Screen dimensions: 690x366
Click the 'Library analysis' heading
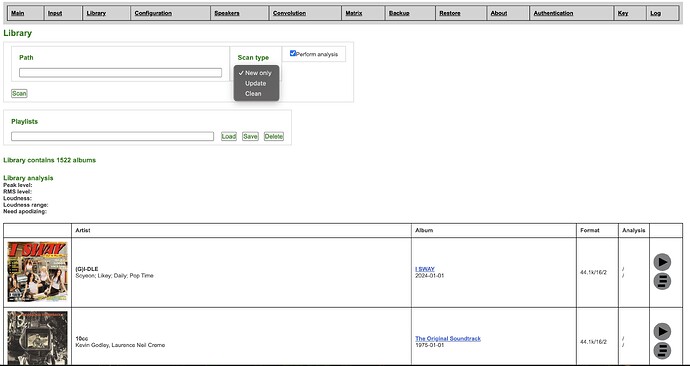(28, 178)
